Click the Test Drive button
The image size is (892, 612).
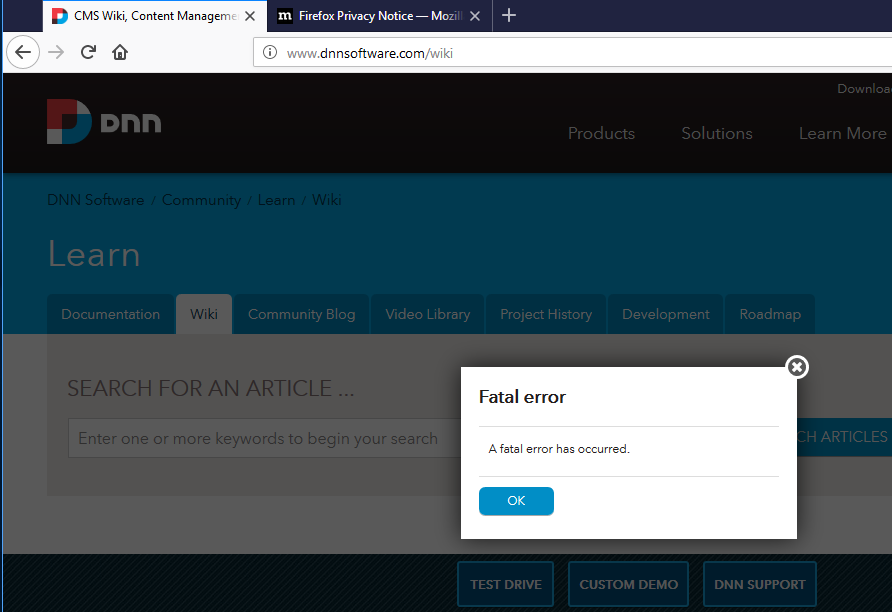(506, 584)
